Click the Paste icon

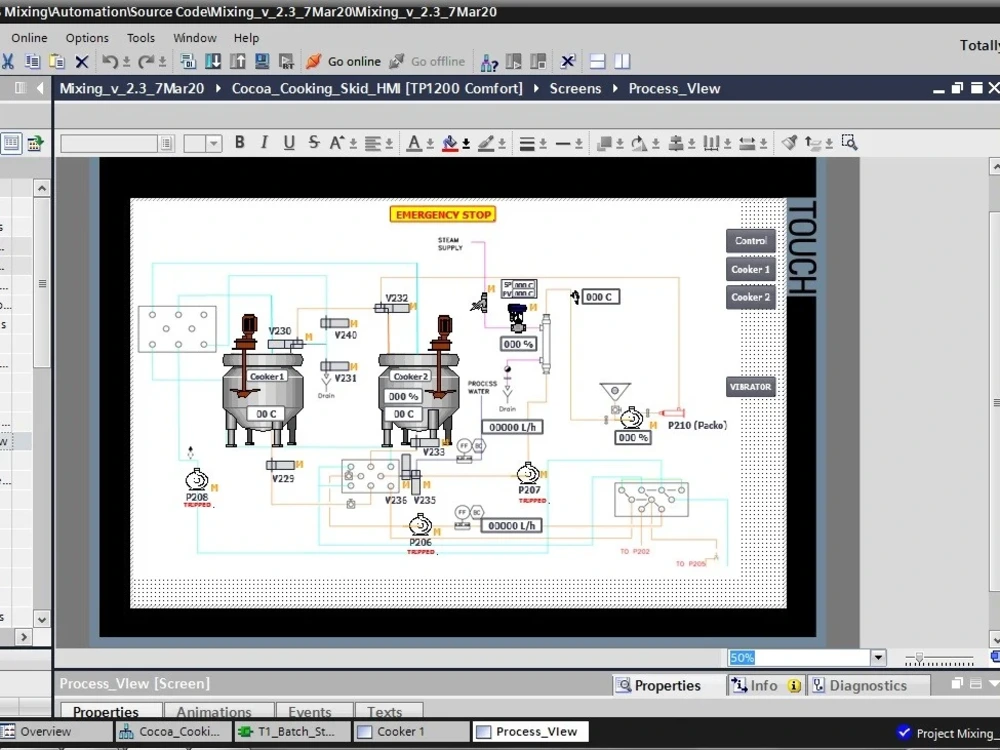point(57,61)
